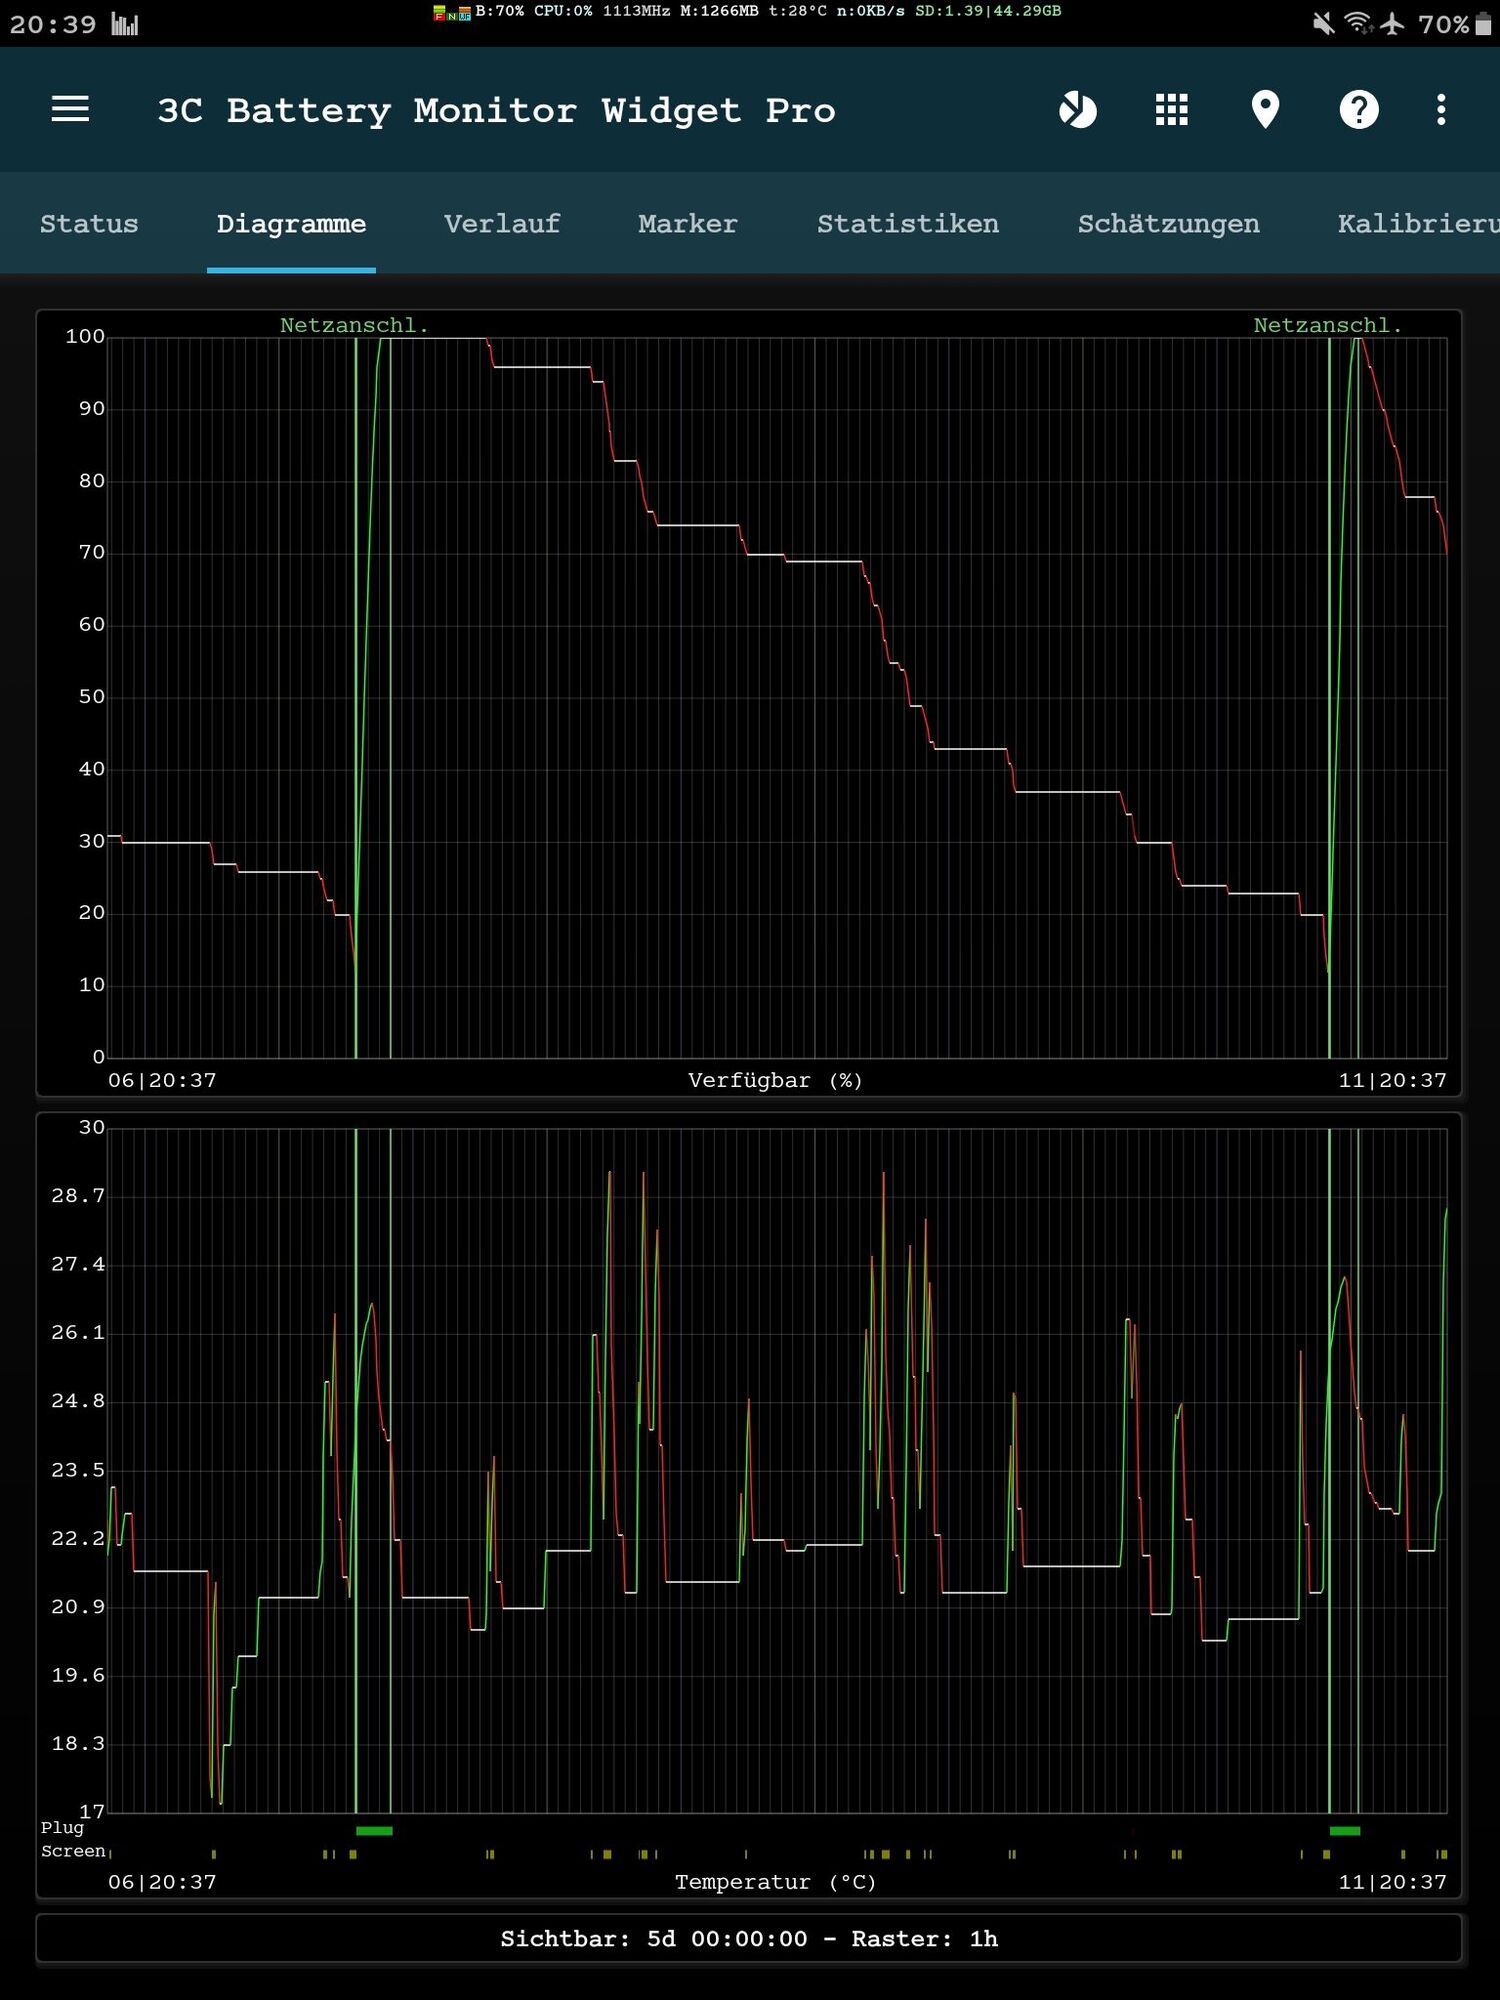Tap the Temperatur (°C) chart label
The image size is (1500, 2000).
point(775,1882)
